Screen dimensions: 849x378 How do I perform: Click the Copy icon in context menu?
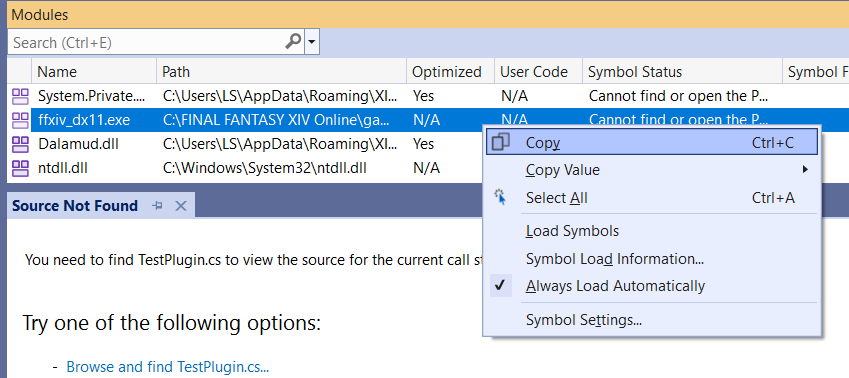(500, 142)
